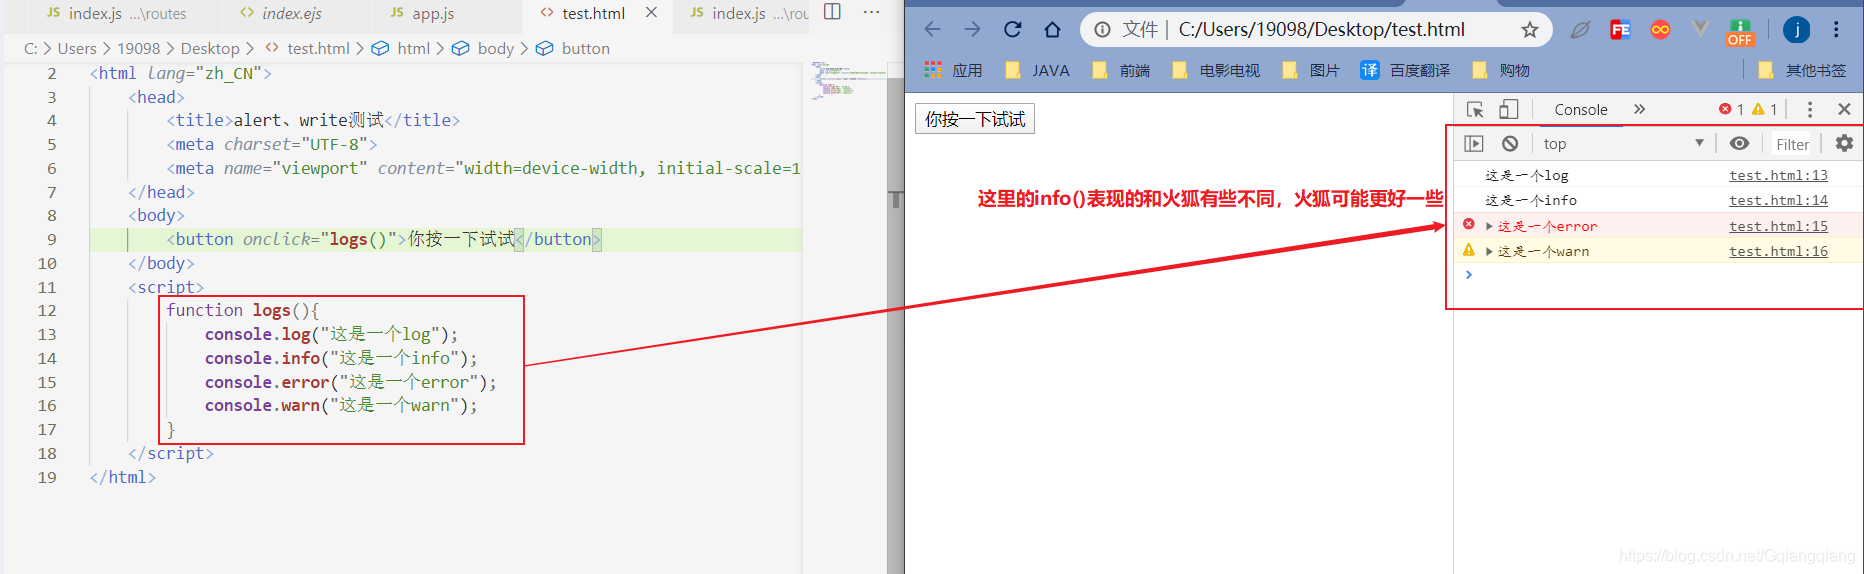The height and width of the screenshot is (574, 1864).
Task: Open the infinity extension icon
Action: [x=1660, y=30]
